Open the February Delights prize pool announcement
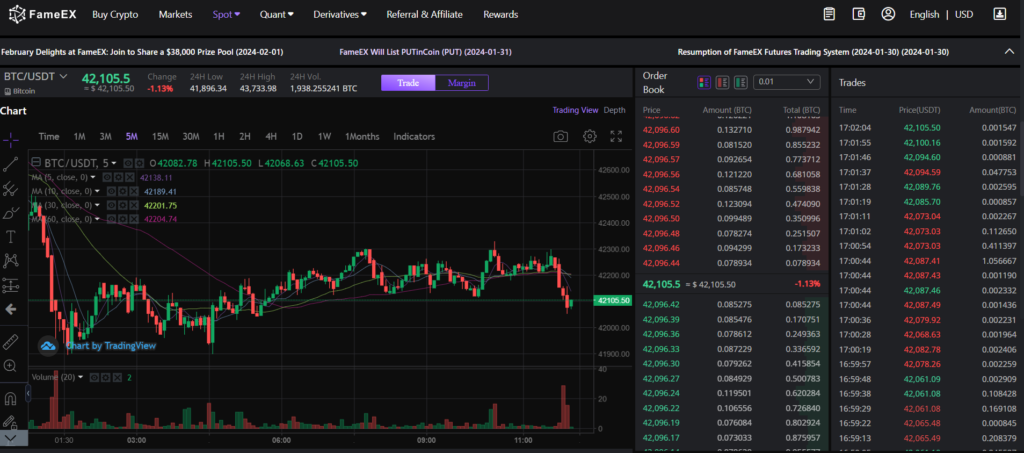 point(142,52)
